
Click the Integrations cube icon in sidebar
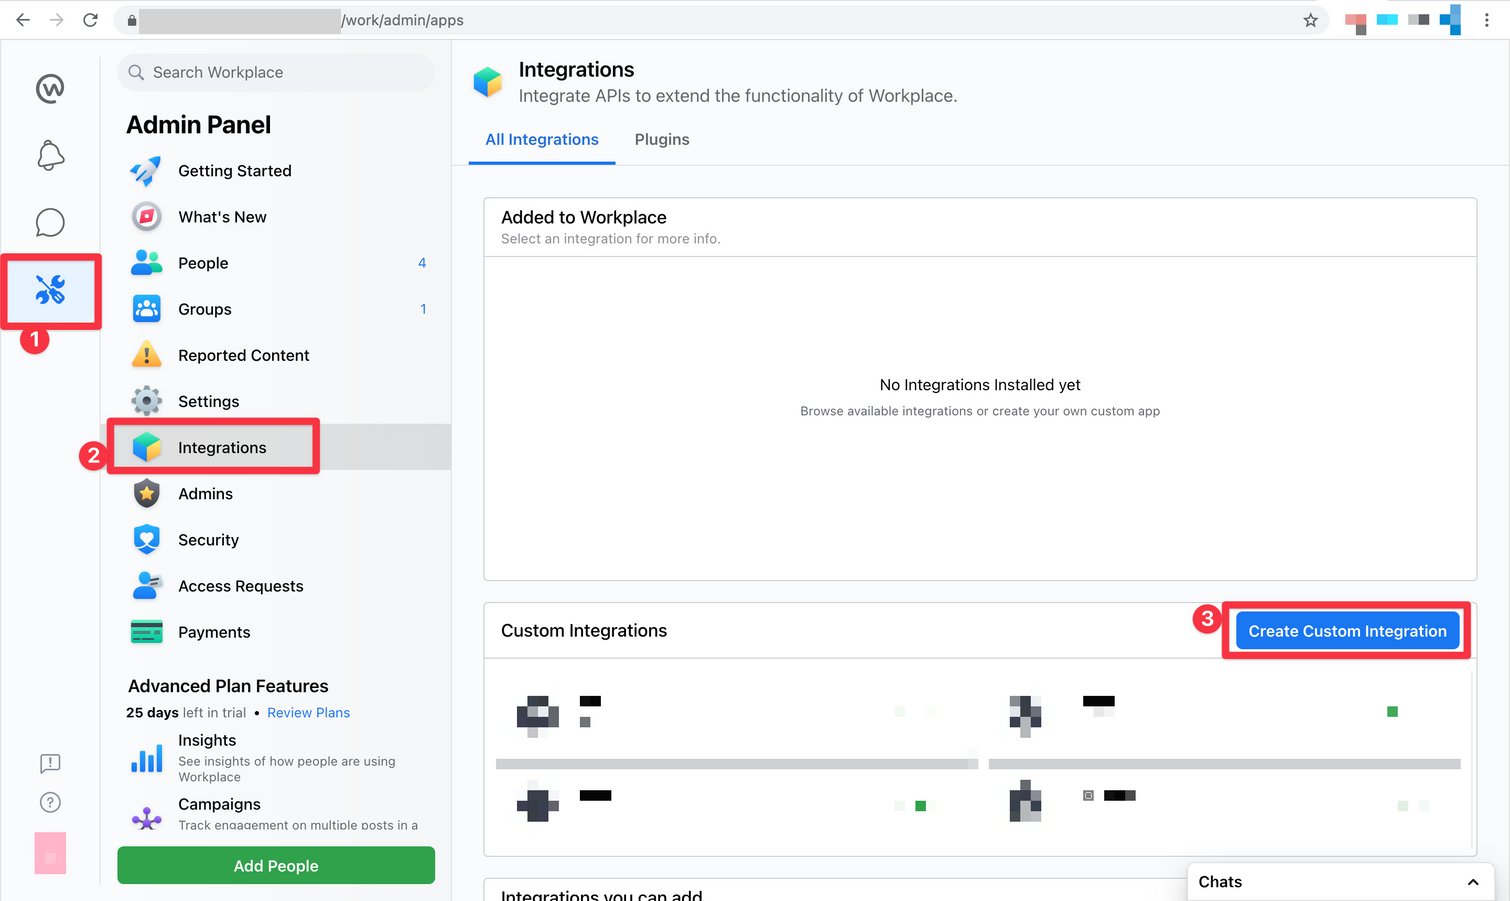point(146,447)
